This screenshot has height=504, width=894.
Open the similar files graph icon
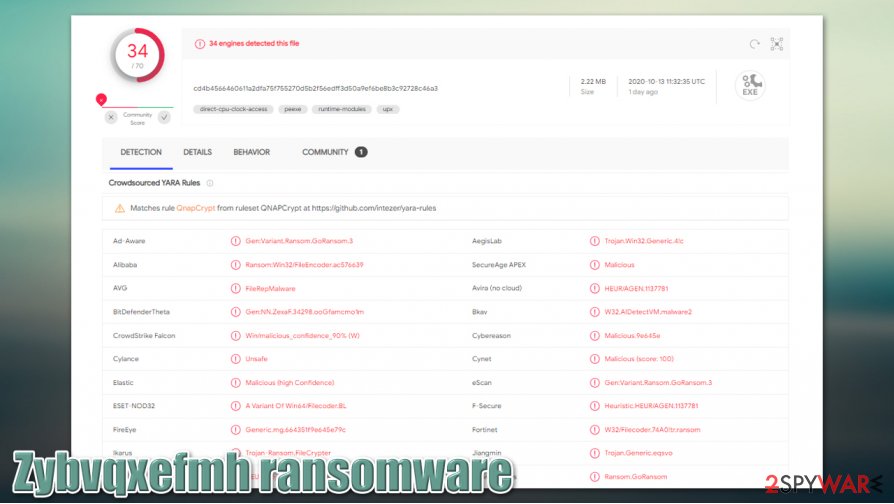777,44
